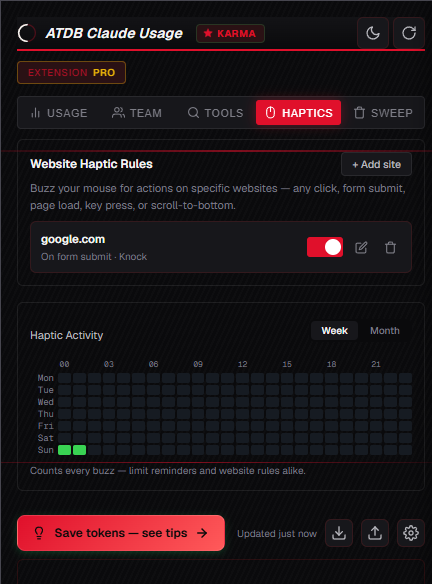Click the 'On form submit · Knock' text
Screen dimensions: 432x584
(94, 257)
